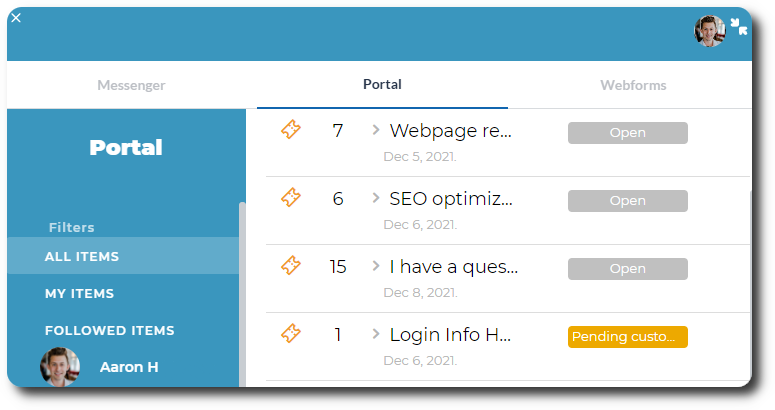Show My Items filter

click(79, 294)
